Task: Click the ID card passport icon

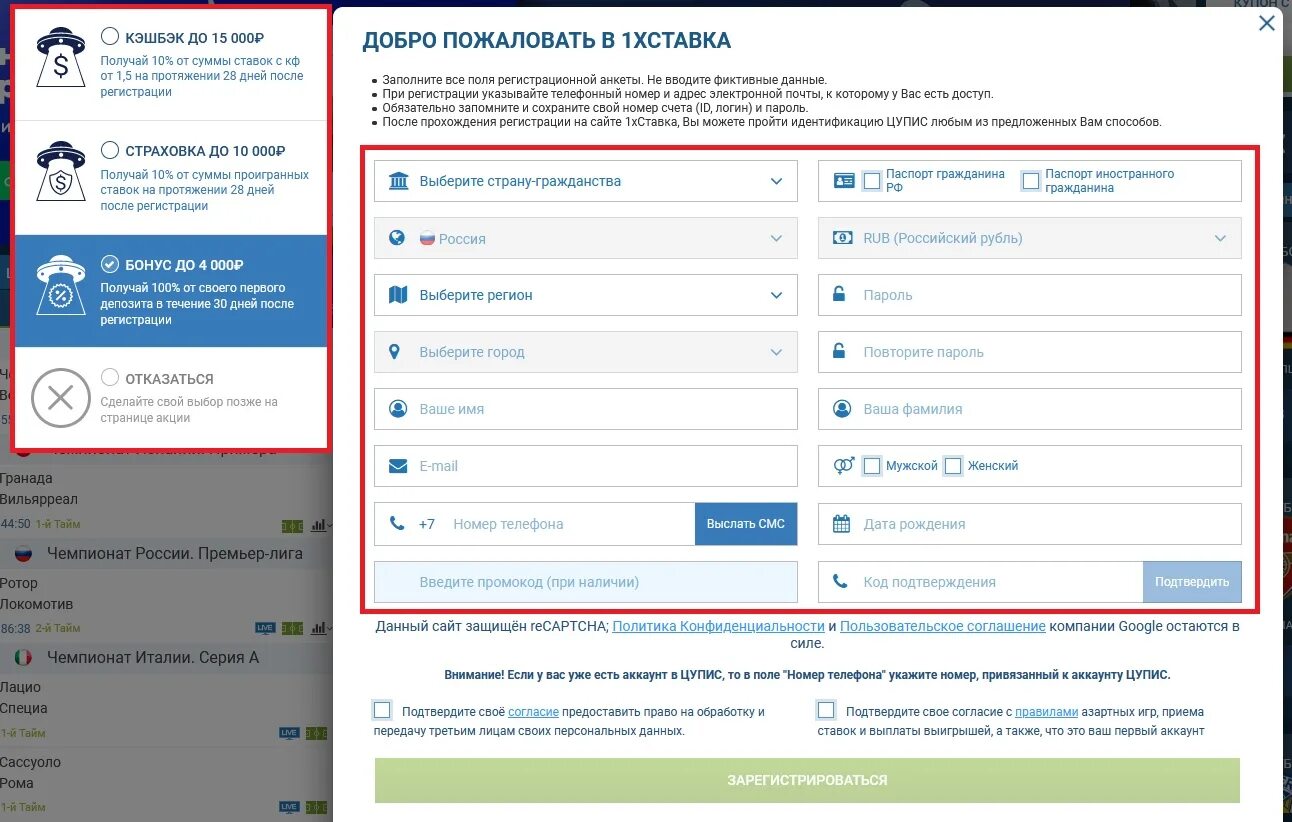Action: (844, 181)
